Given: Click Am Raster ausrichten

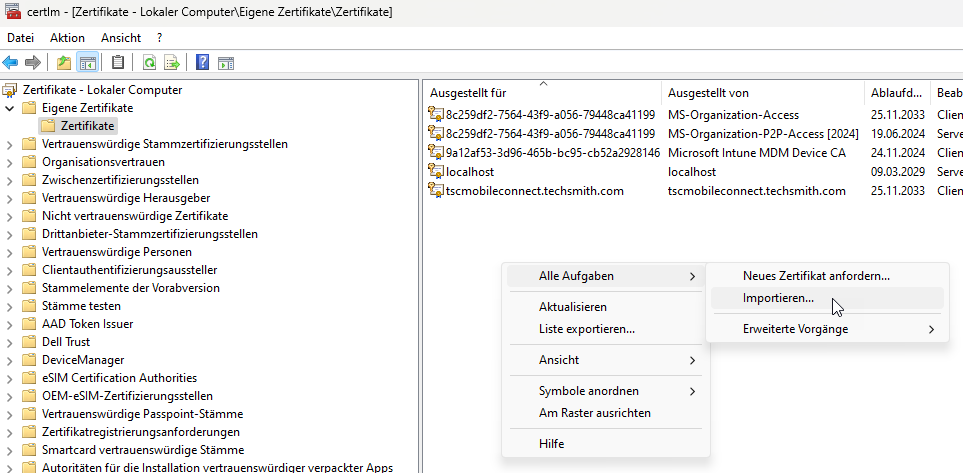Looking at the screenshot, I should pos(606,413).
